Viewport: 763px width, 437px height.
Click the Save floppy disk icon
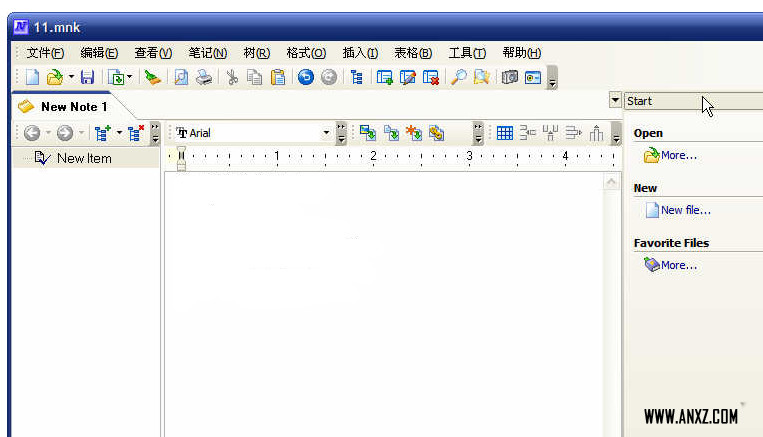coord(87,77)
